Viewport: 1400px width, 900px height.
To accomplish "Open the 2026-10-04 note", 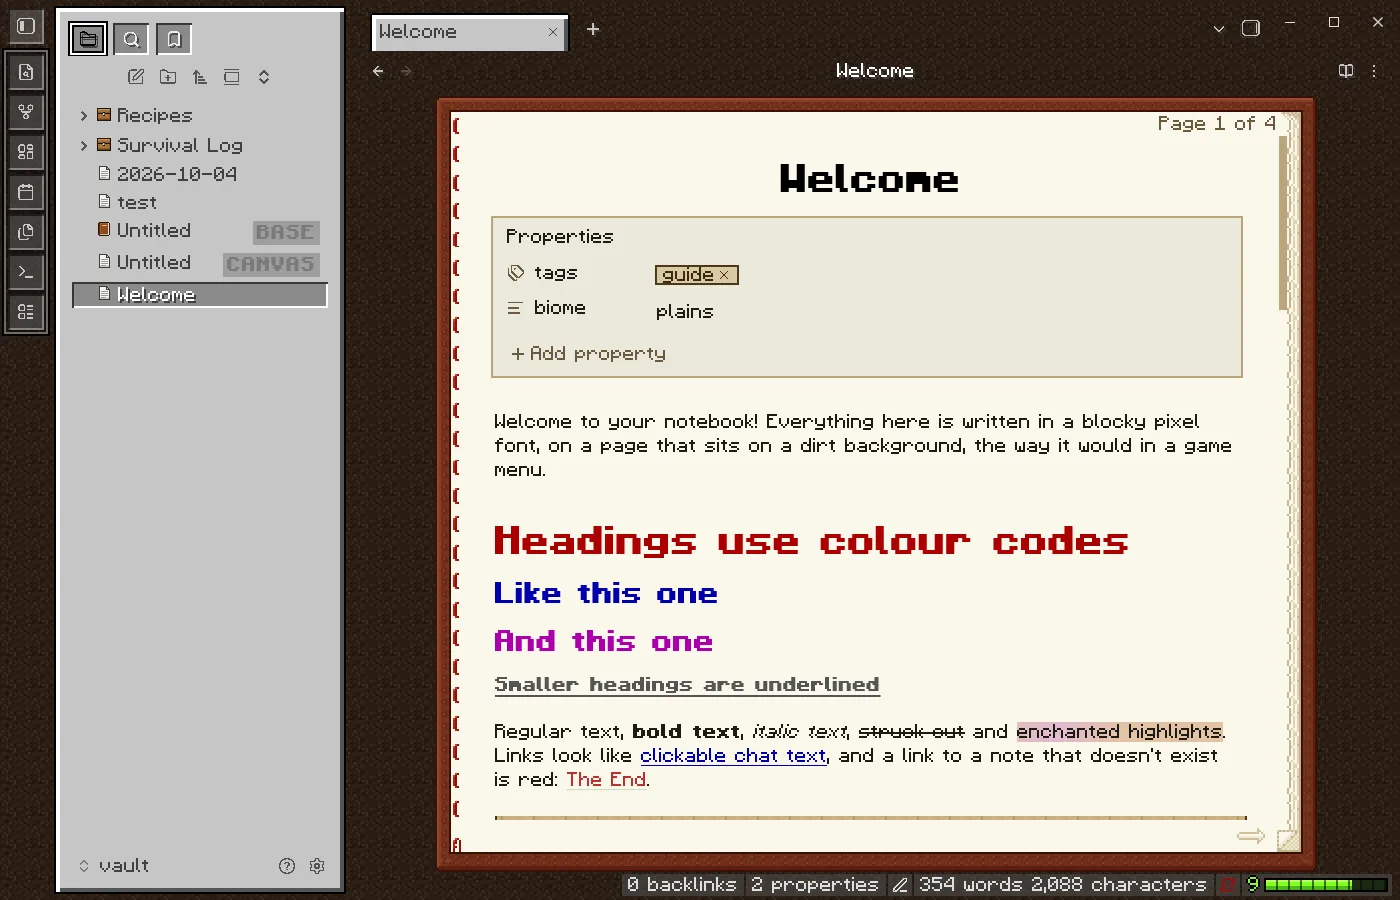I will (x=200, y=174).
